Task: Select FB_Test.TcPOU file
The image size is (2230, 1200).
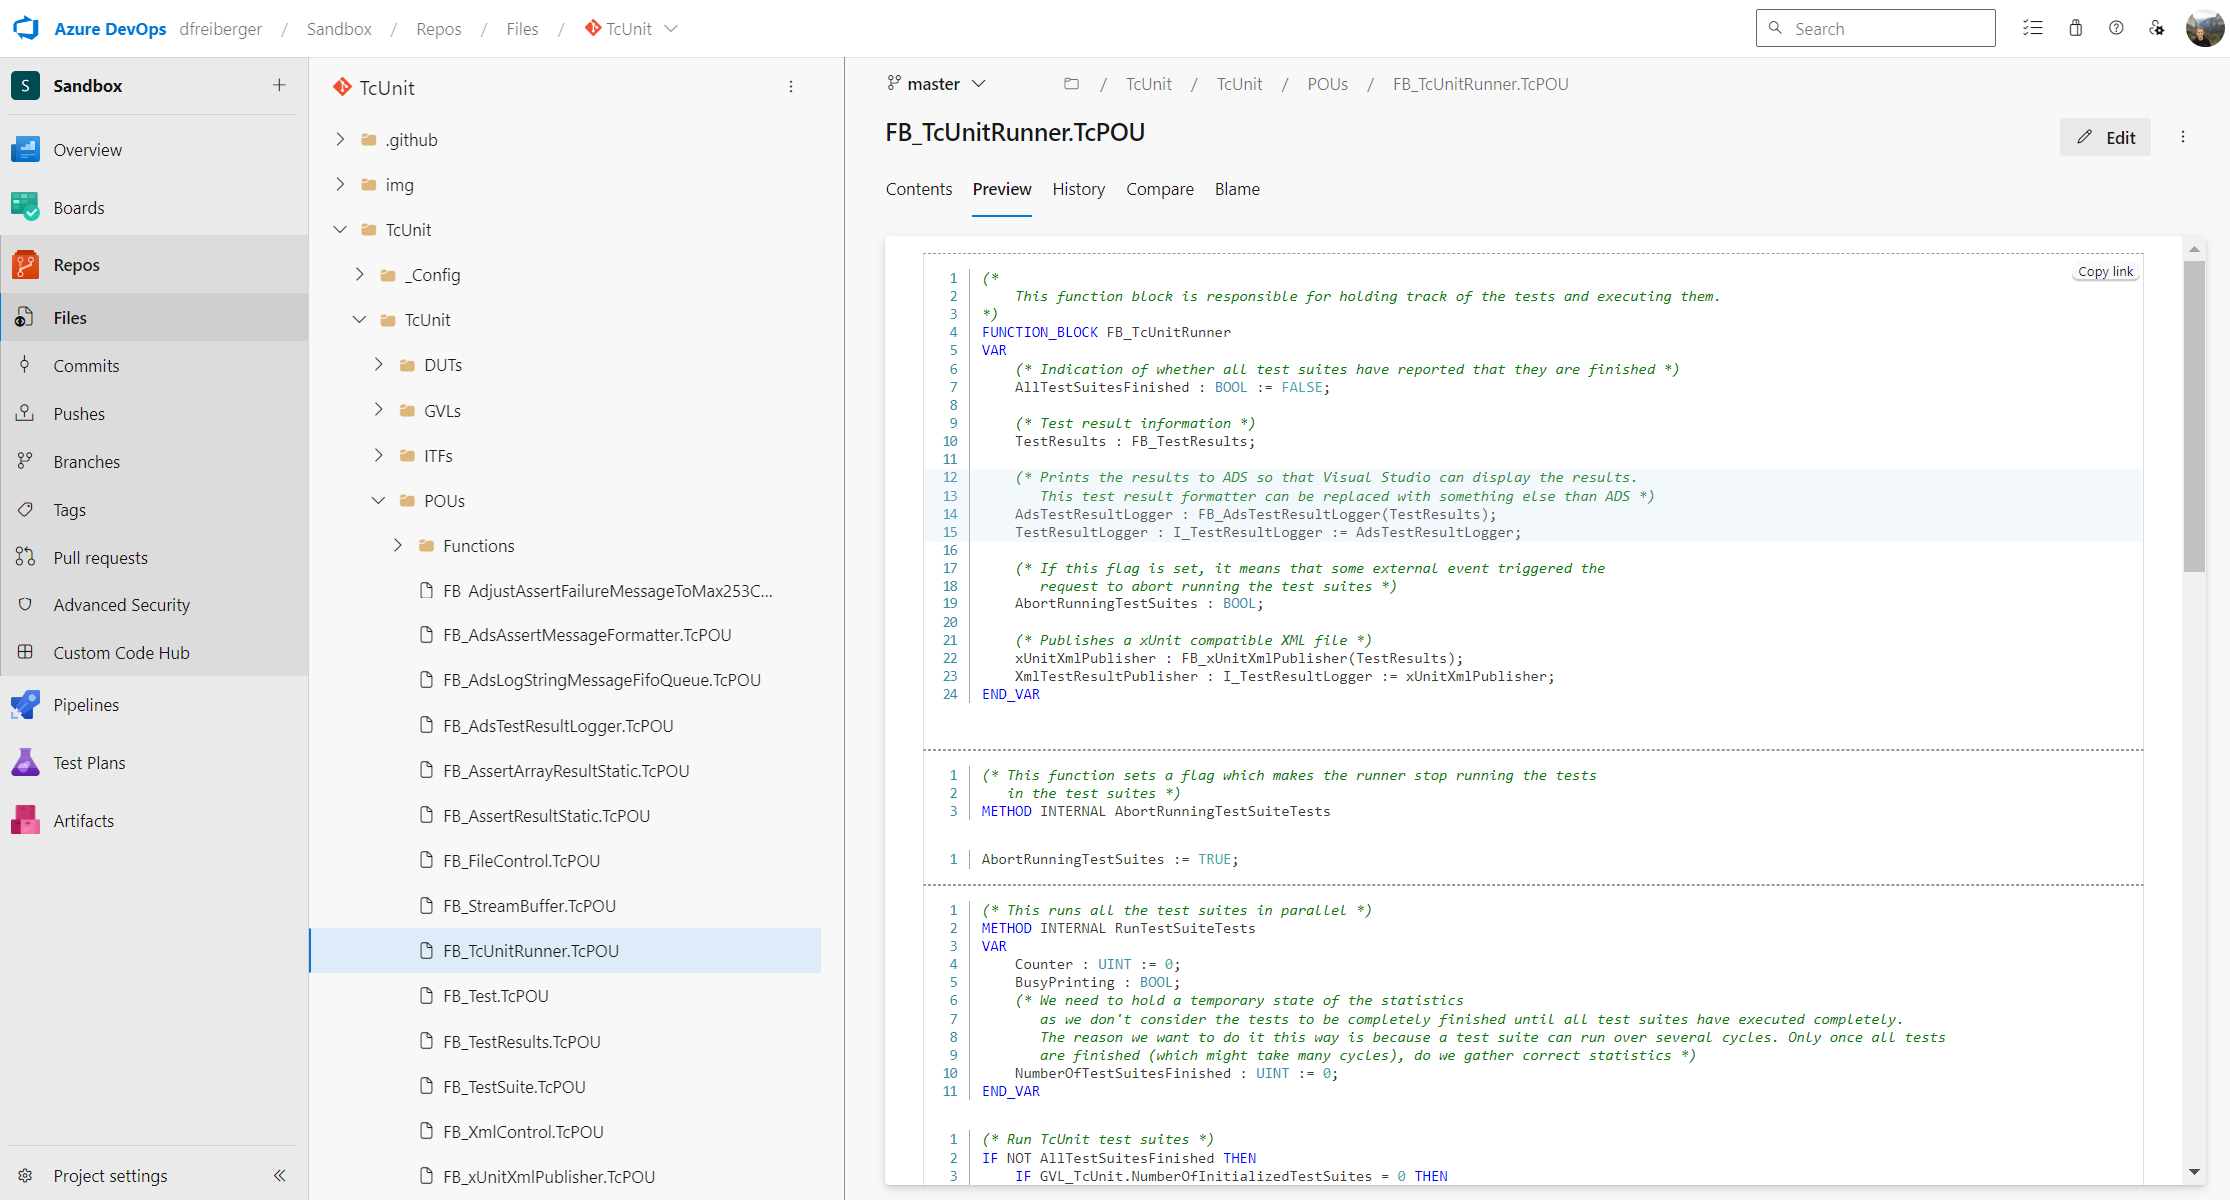Action: (495, 995)
